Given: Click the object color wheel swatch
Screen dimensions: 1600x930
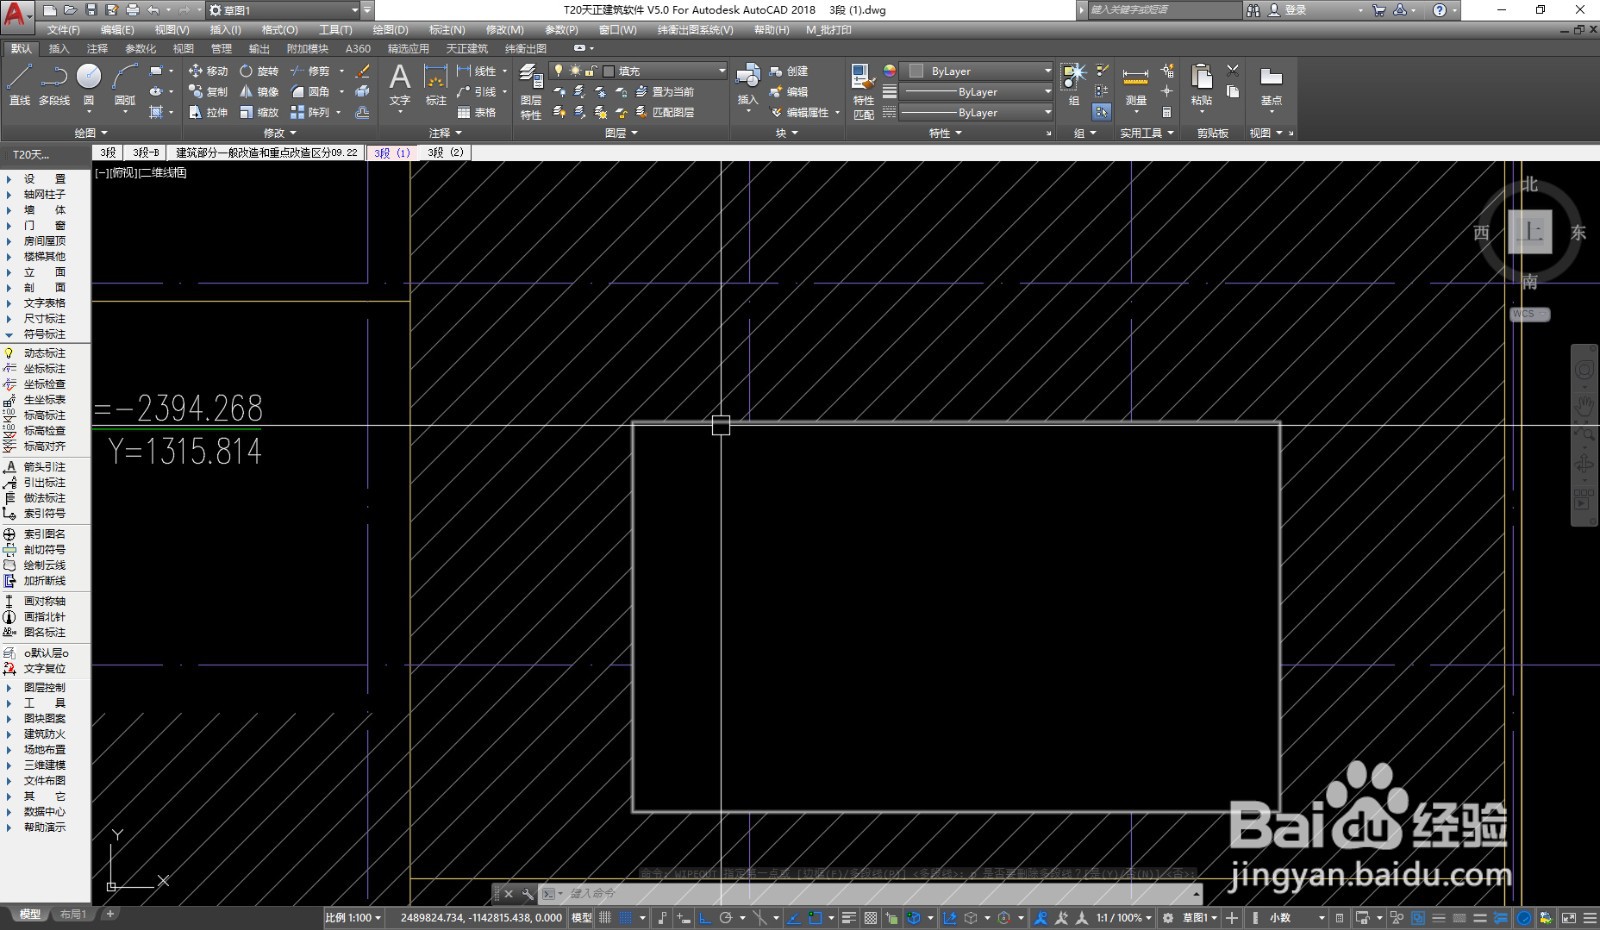Looking at the screenshot, I should click(889, 71).
